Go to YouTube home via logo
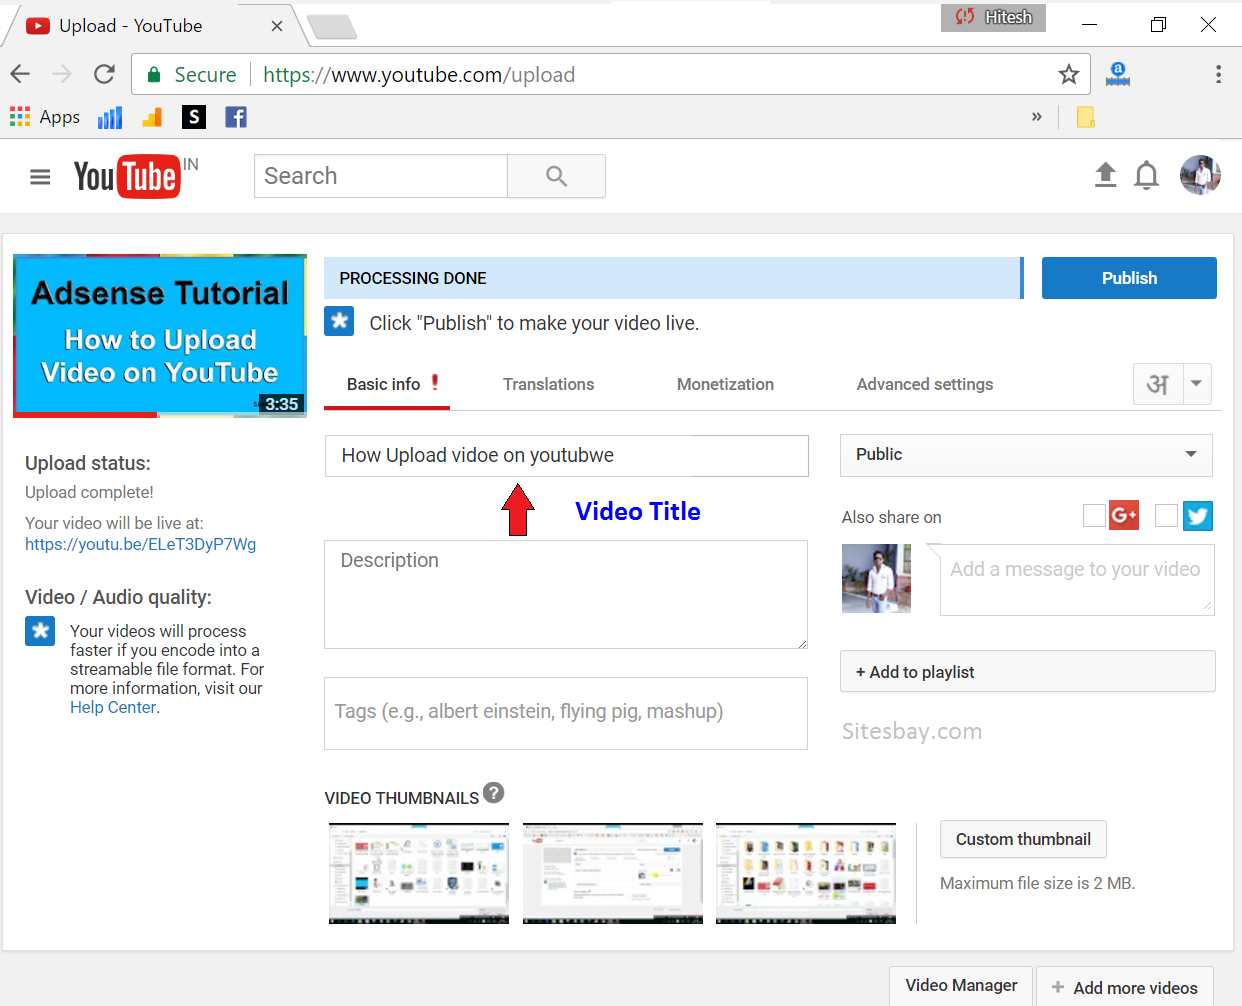 [x=128, y=177]
